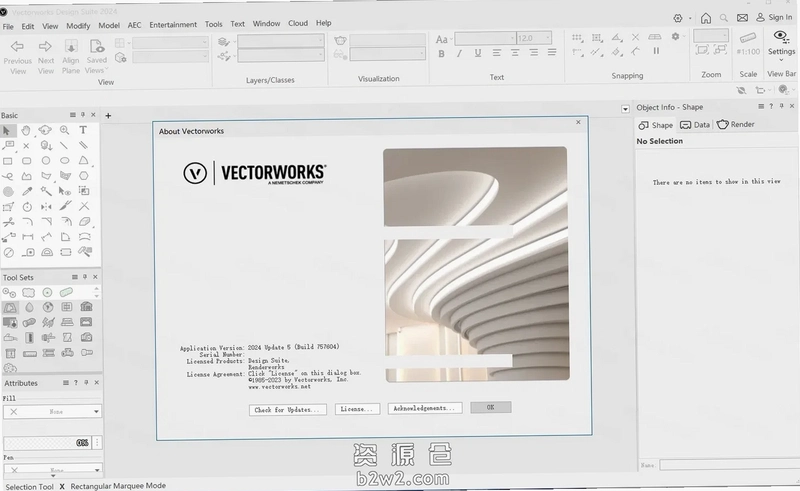Open the Tool Sets palette options menu
This screenshot has width=800, height=491.
coord(75,277)
